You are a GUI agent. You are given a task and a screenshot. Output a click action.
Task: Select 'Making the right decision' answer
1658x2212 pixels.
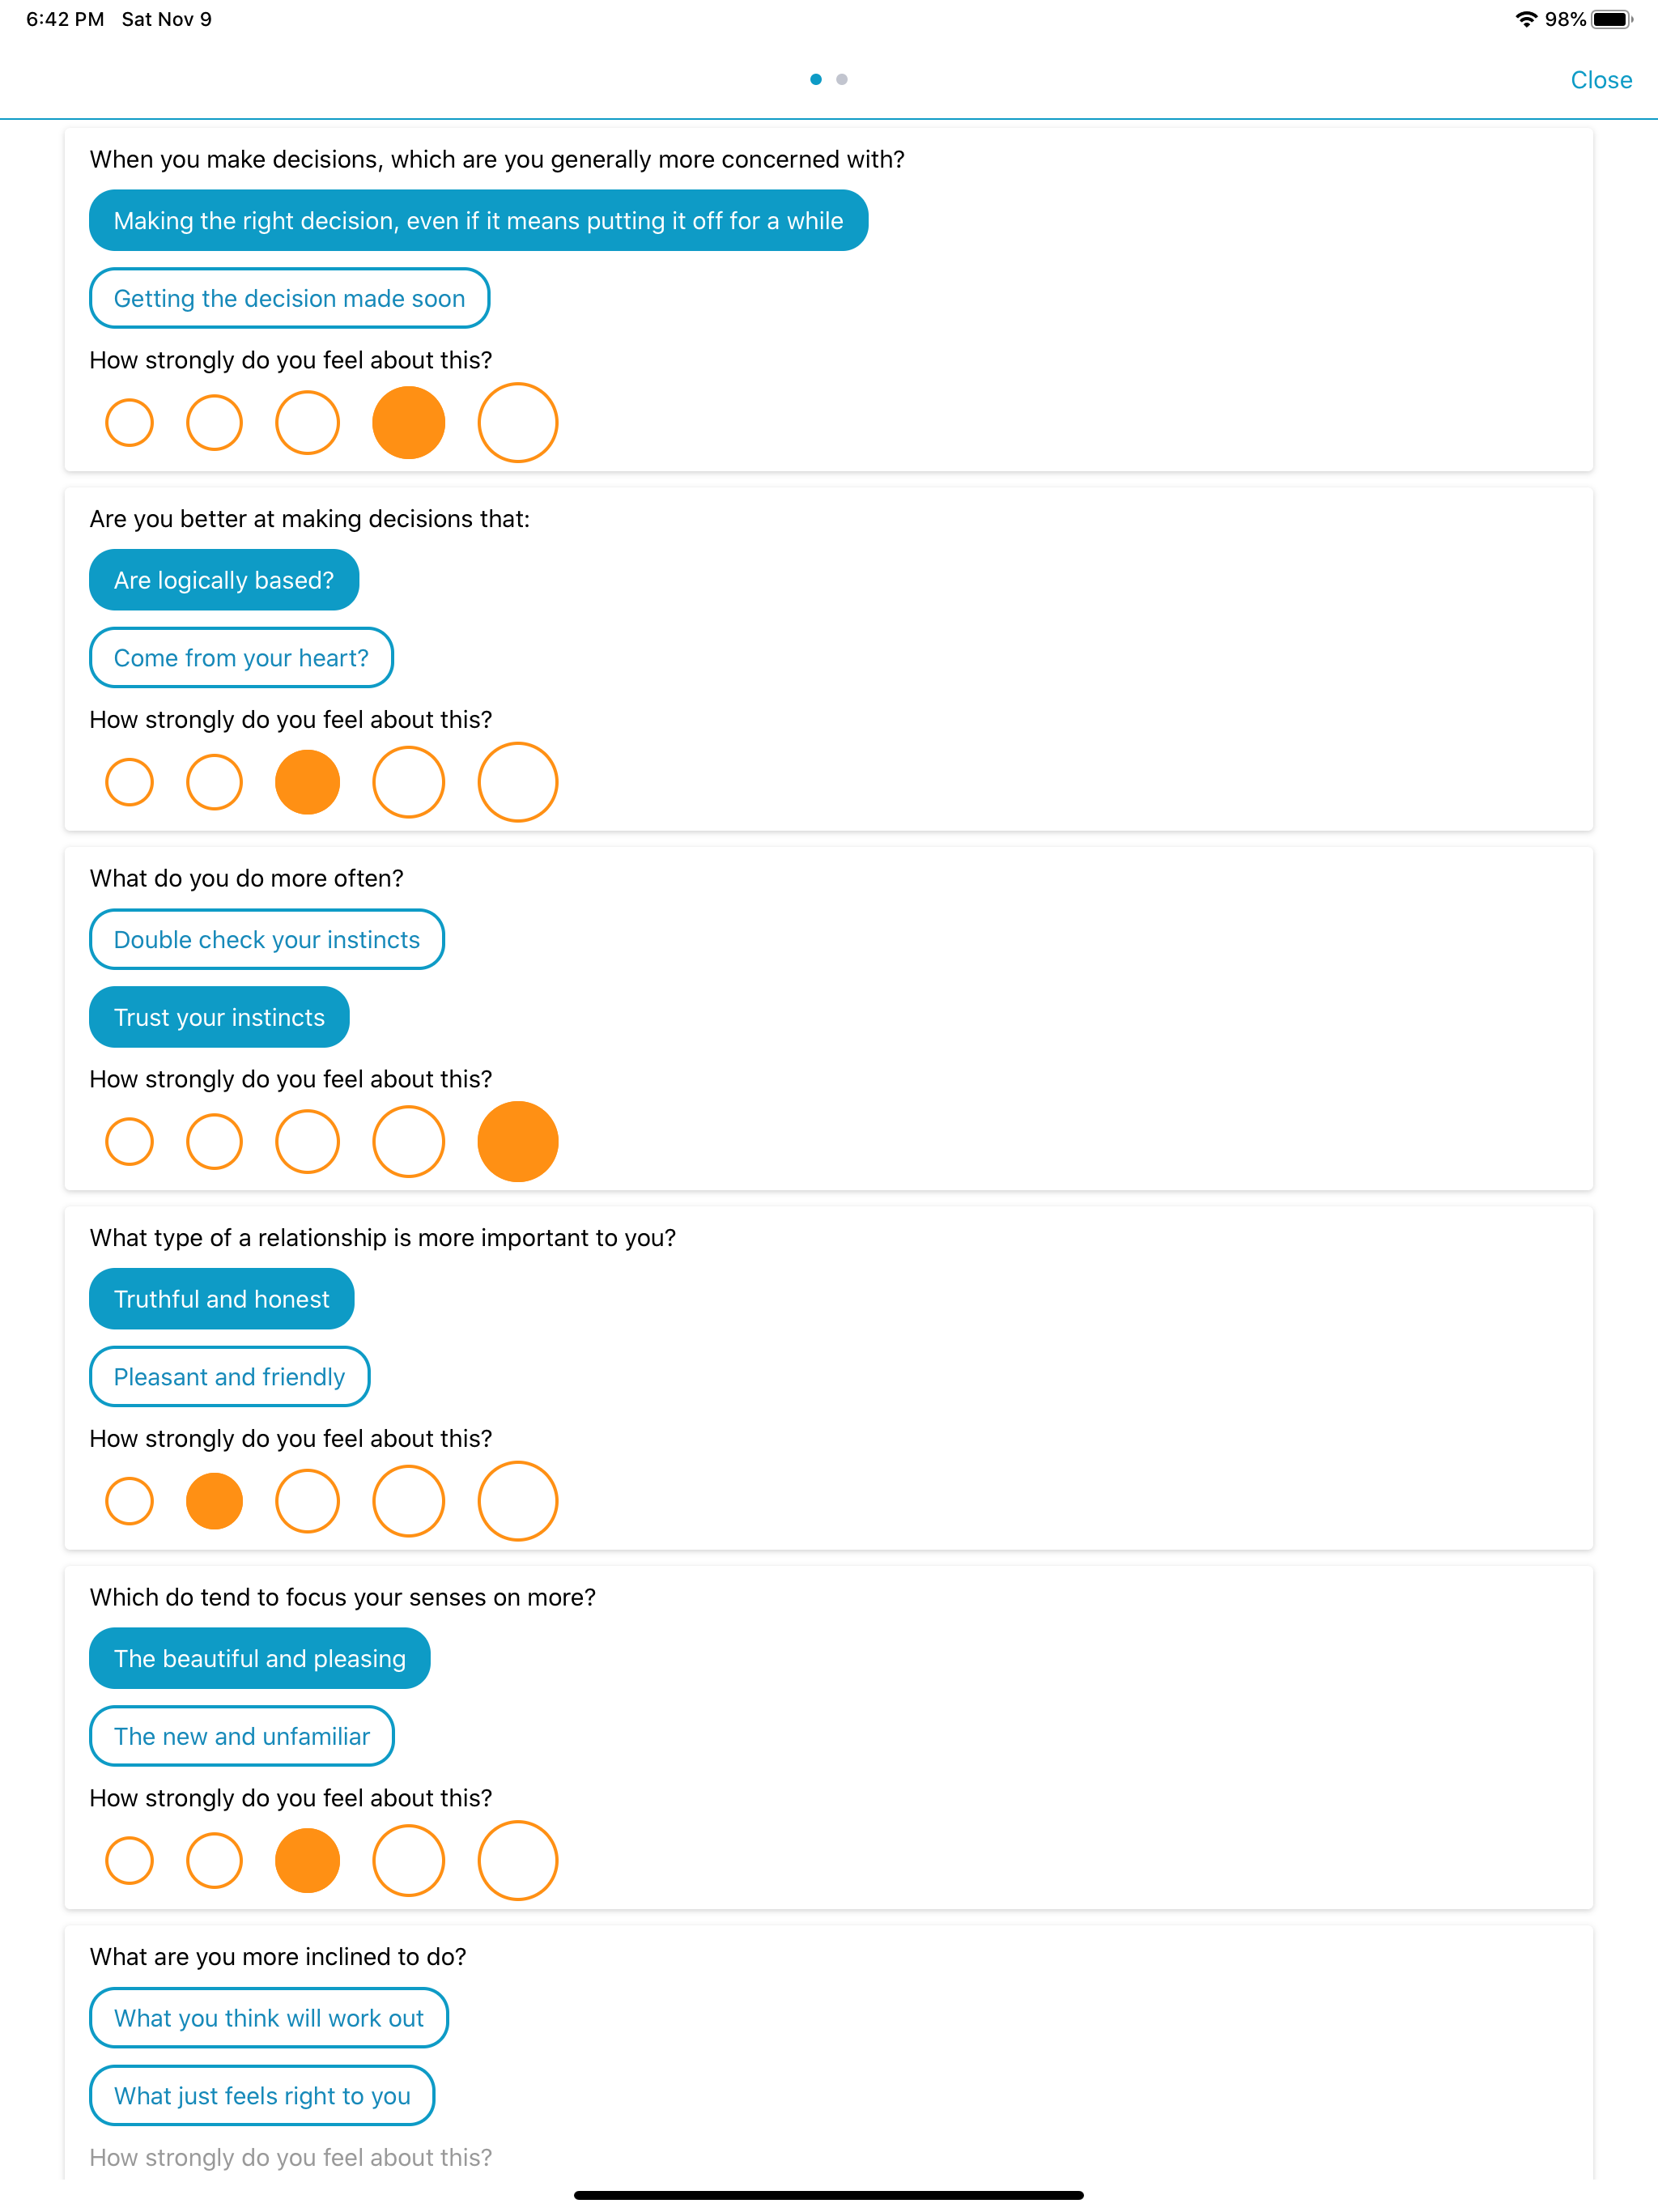tap(478, 221)
